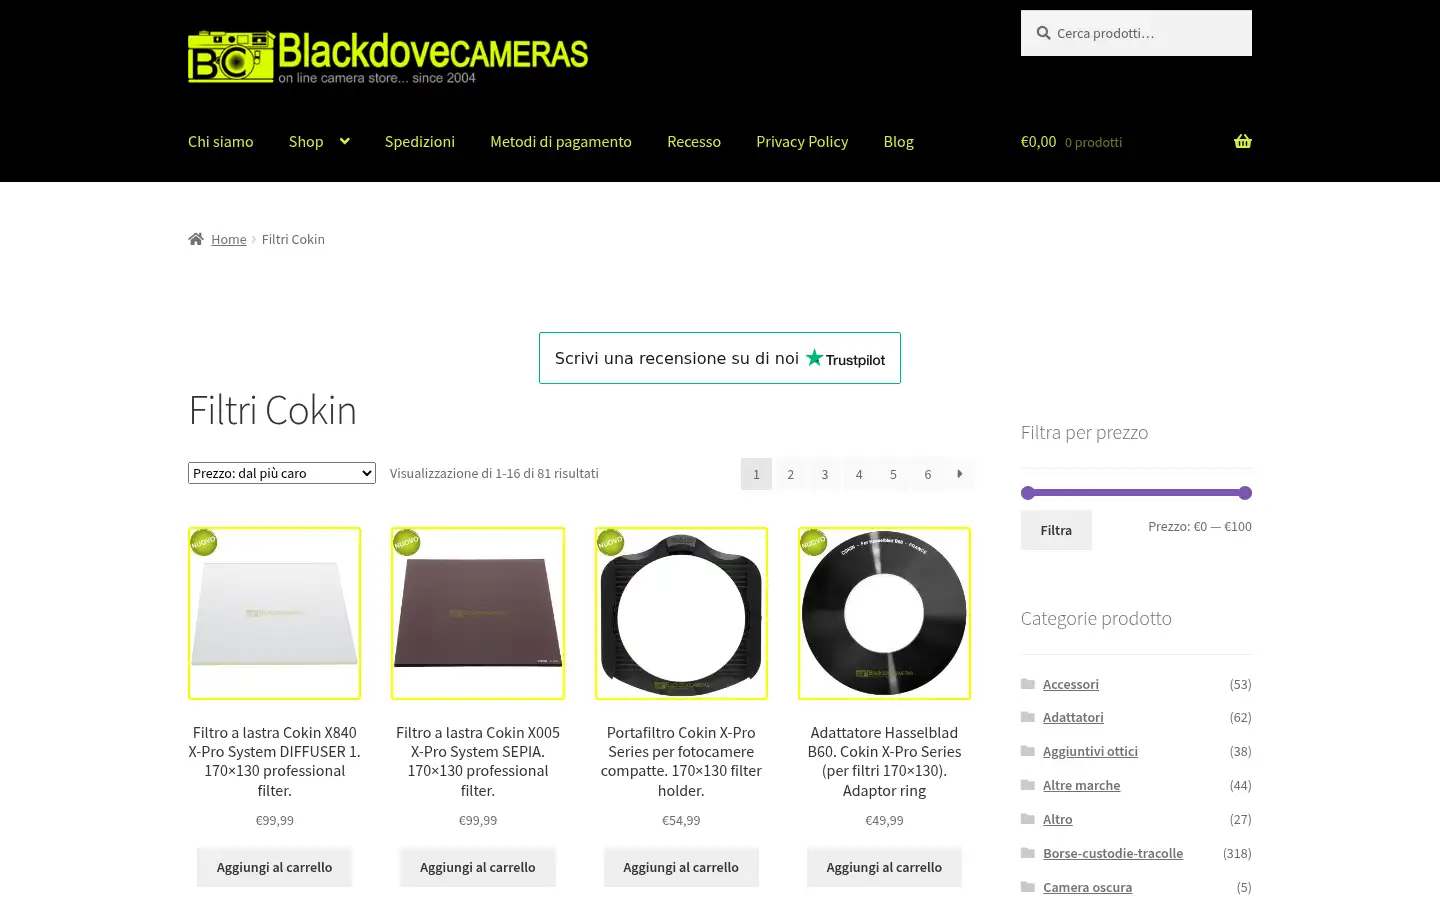
Task: Open the Camera oscura category
Action: pos(1087,887)
